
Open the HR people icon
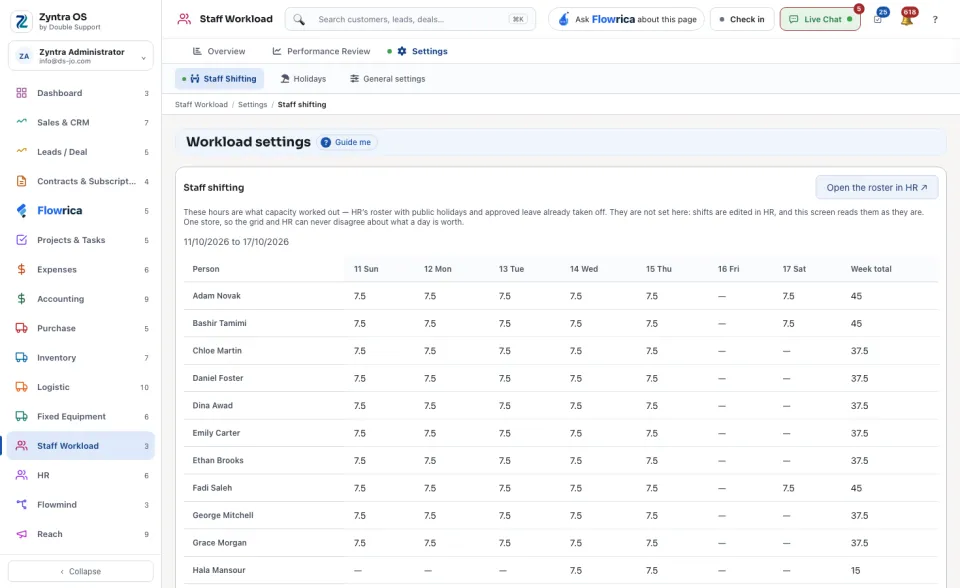coord(21,475)
